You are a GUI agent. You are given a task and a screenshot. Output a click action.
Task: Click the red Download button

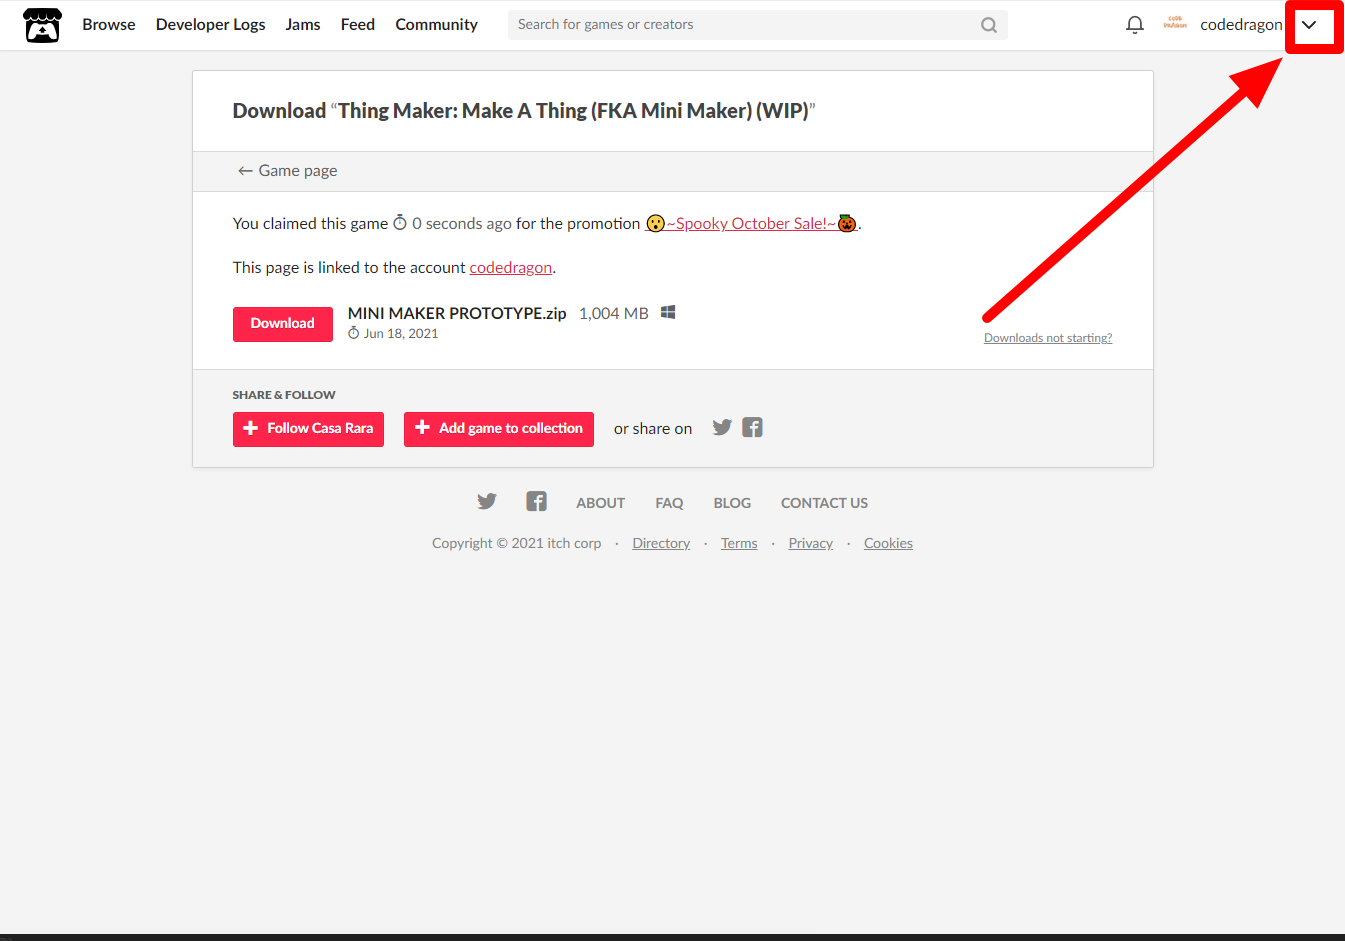pos(283,324)
